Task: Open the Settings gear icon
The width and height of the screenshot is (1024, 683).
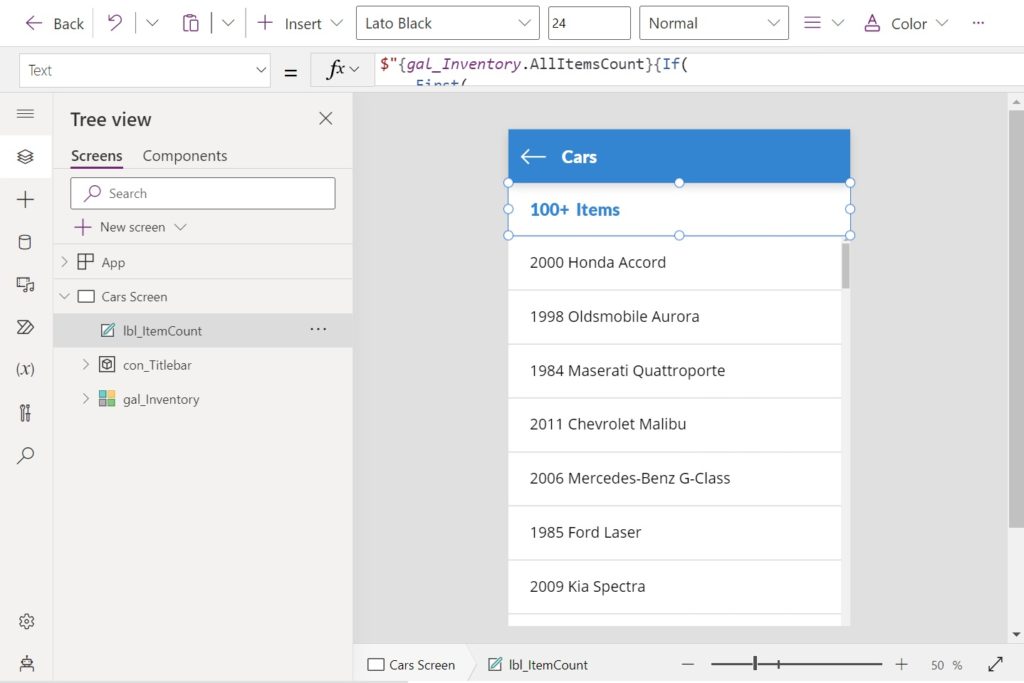Action: tap(26, 621)
